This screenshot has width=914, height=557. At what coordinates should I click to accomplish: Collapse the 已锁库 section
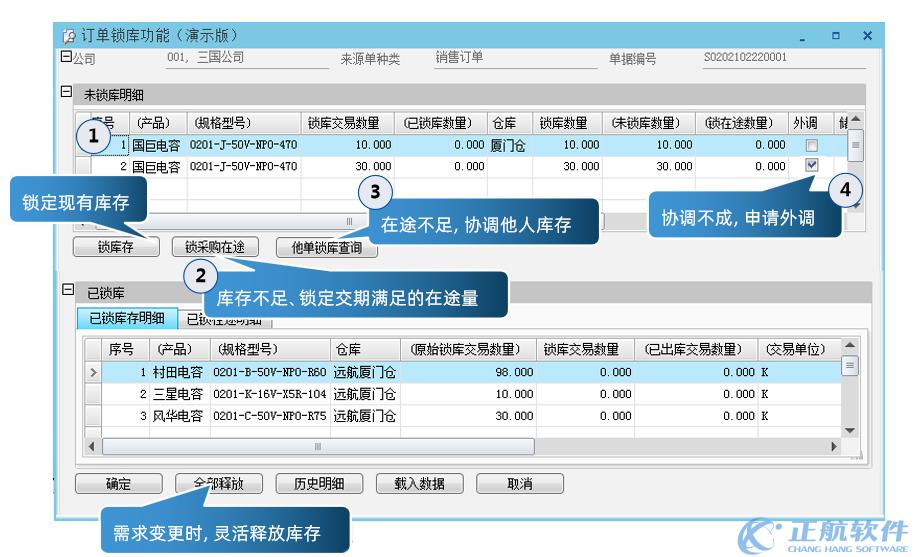[67, 291]
